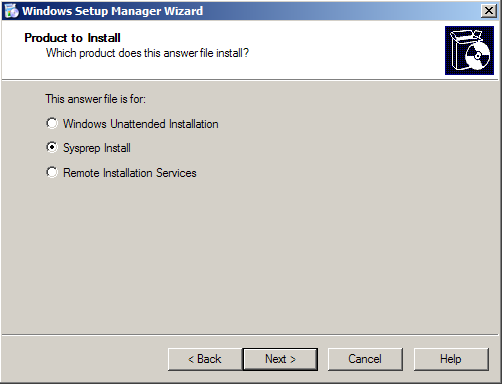Click the software box and CD image
The image size is (502, 384).
469,50
